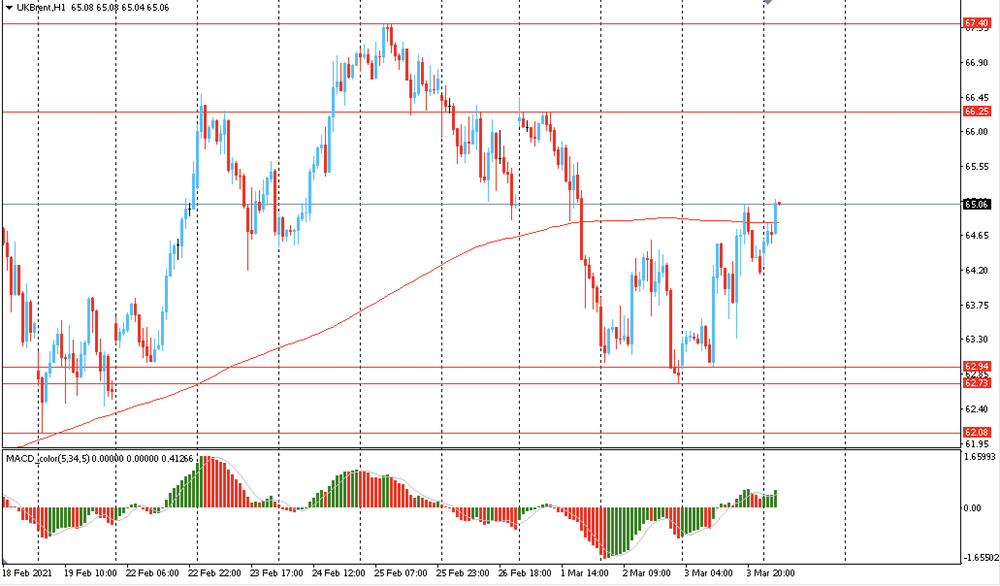Click the 22 Feb 06:00 time label
Viewport: 1000px width, 586px height.
click(152, 573)
